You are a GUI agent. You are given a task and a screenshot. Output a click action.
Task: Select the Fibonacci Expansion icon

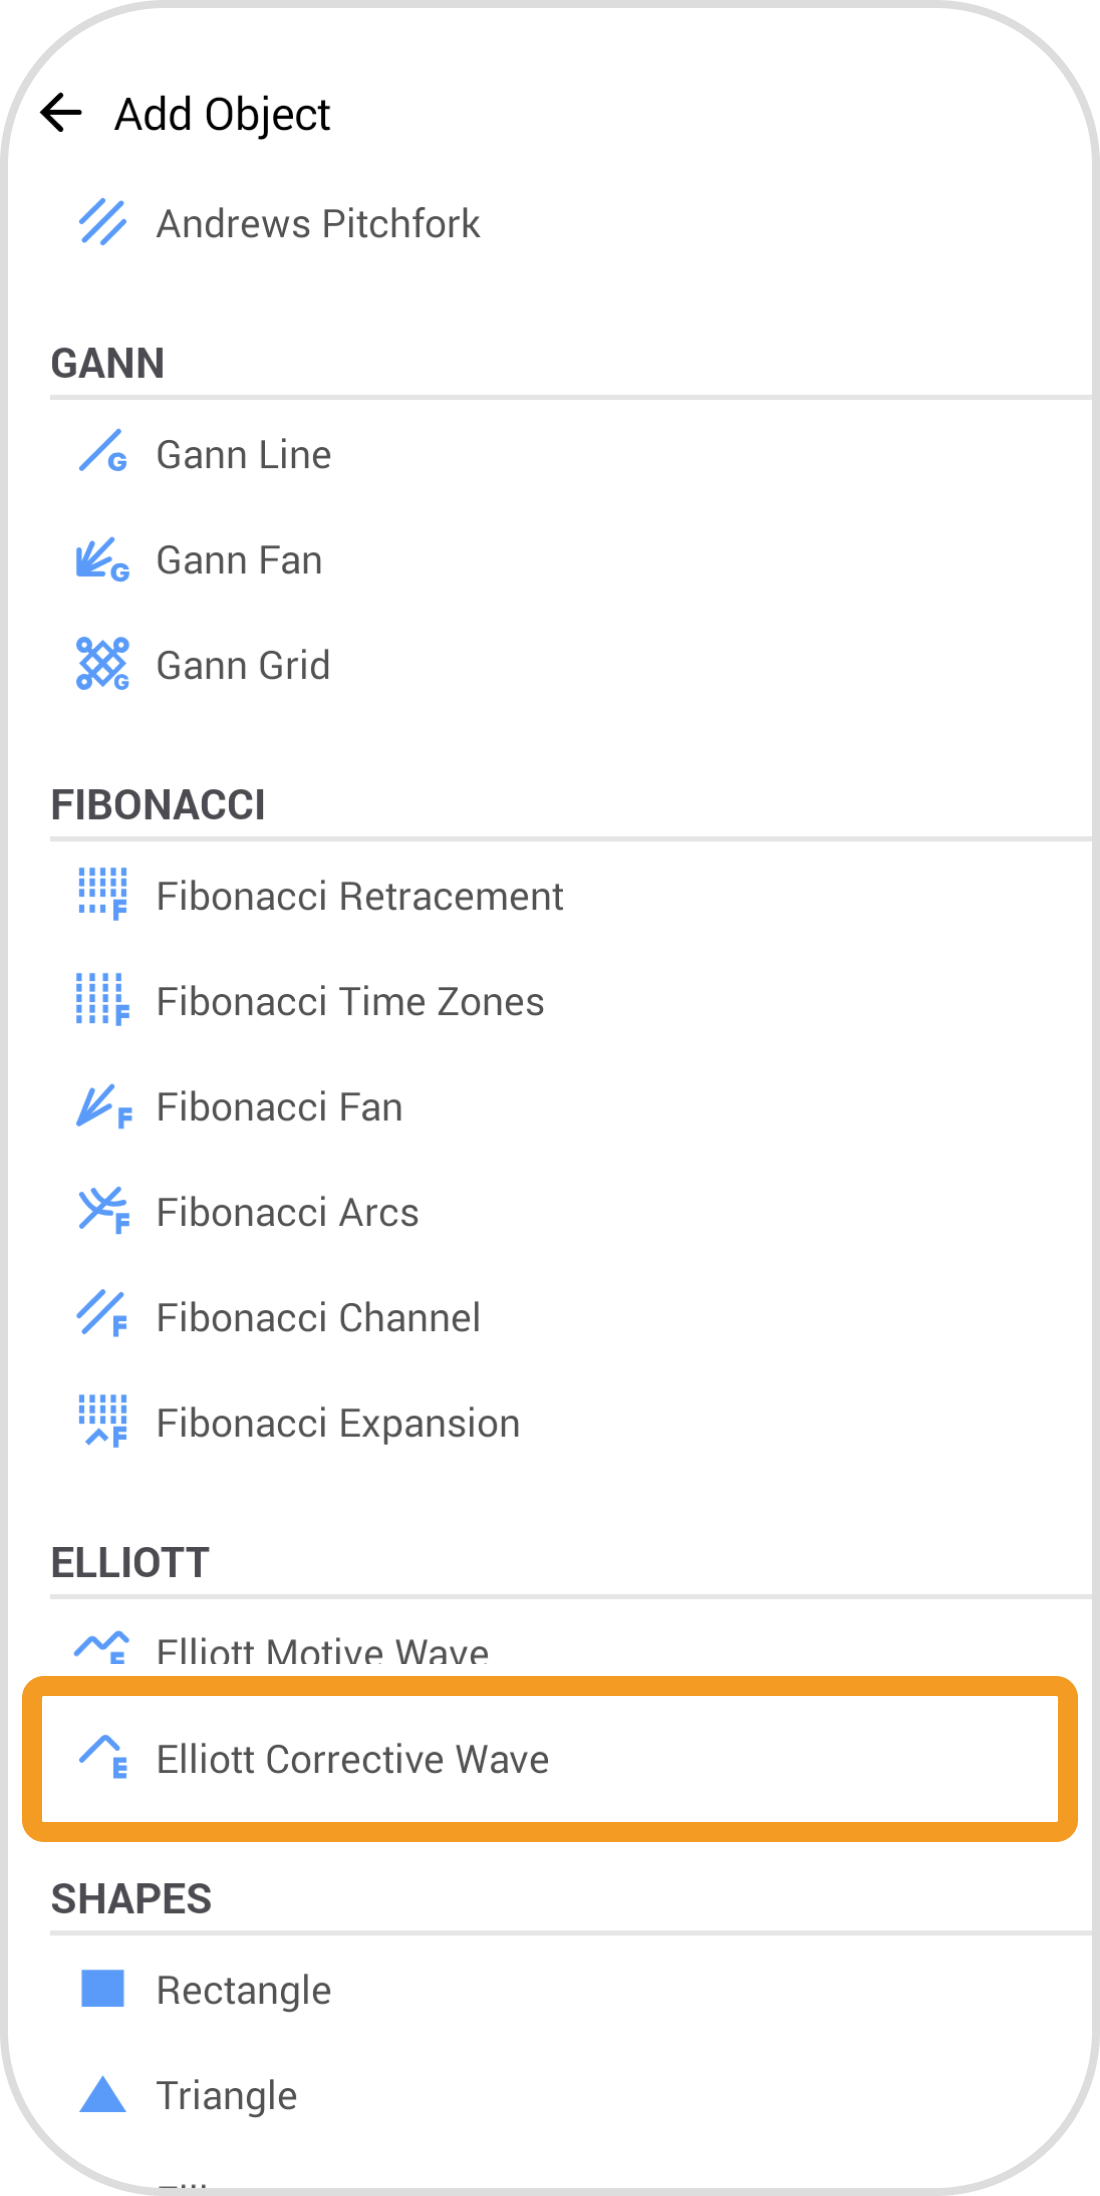pyautogui.click(x=103, y=1422)
